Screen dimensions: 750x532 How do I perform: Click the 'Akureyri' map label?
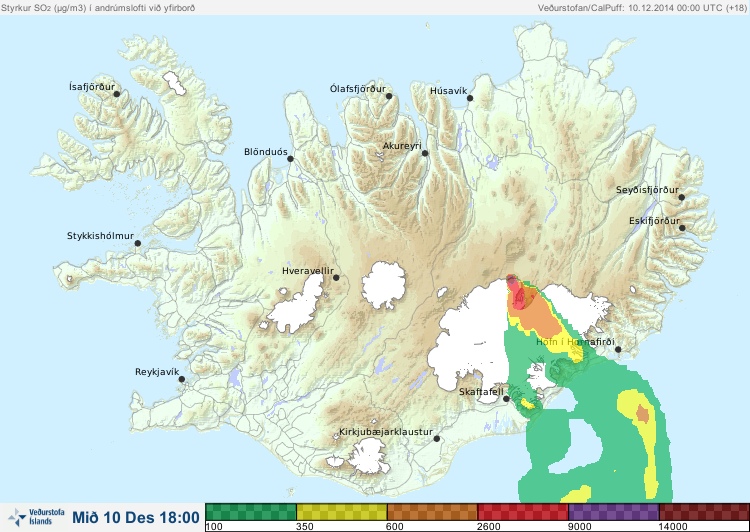402,146
